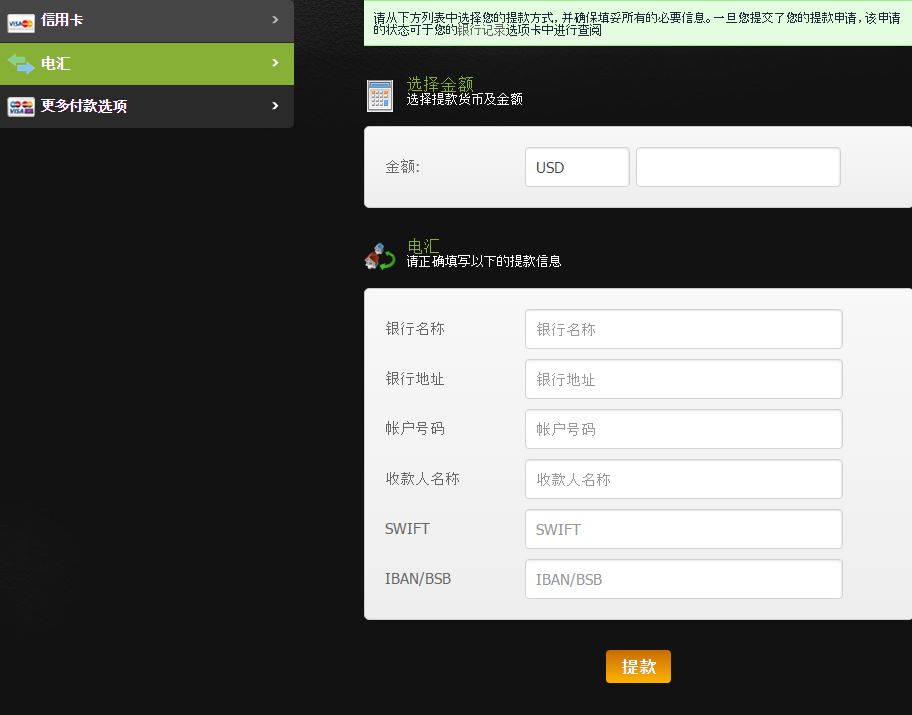Click the 收款人名称 input field
Image resolution: width=912 pixels, height=715 pixels.
click(683, 479)
